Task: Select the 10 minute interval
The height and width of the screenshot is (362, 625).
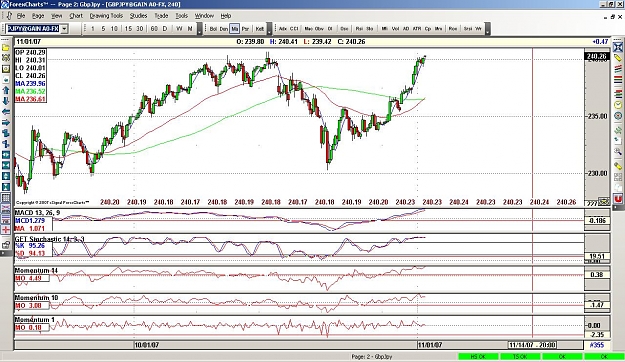Action: click(114, 29)
